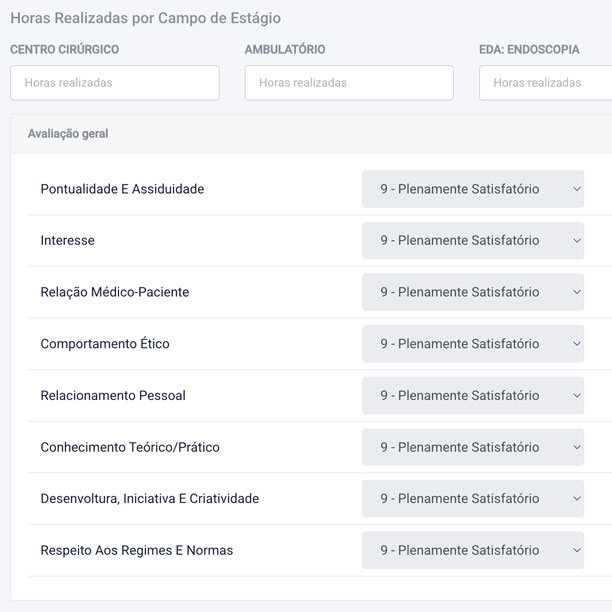The image size is (612, 612).
Task: Open the Pontualidade E Assiduidade rating dropdown
Action: (472, 189)
